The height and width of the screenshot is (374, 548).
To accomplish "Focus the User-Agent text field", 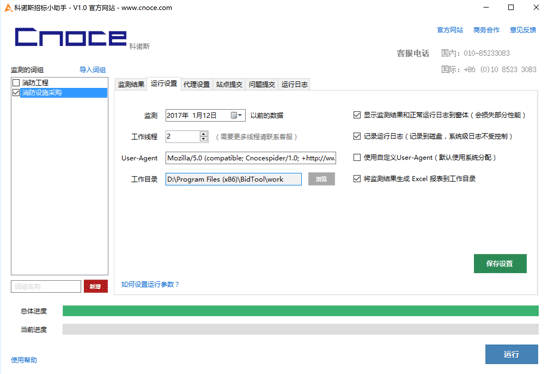I will pos(251,158).
